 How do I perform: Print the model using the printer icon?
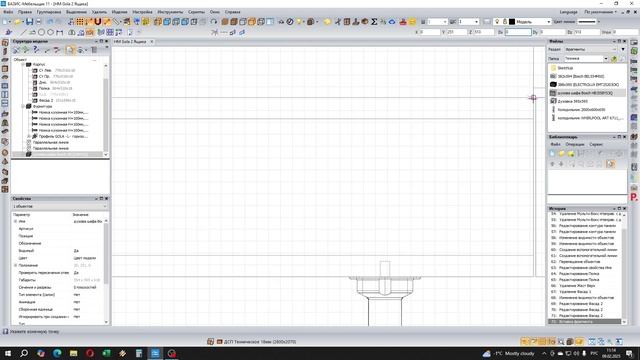point(38,22)
